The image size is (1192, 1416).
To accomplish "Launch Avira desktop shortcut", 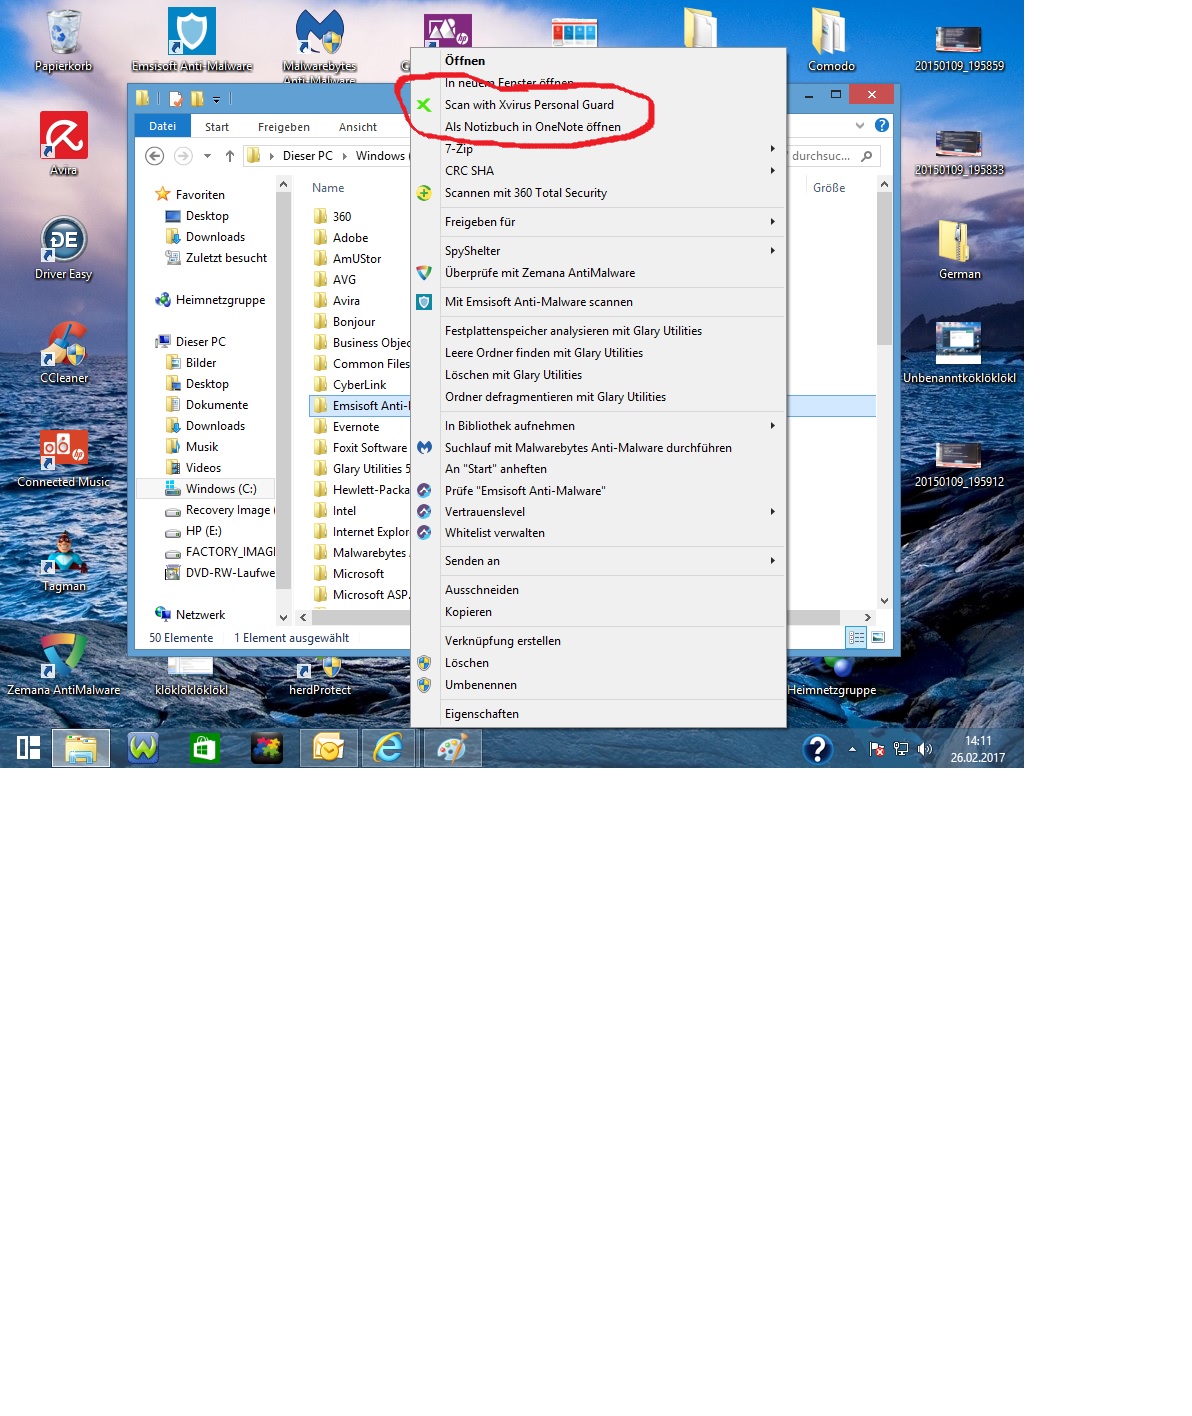I will [x=63, y=143].
